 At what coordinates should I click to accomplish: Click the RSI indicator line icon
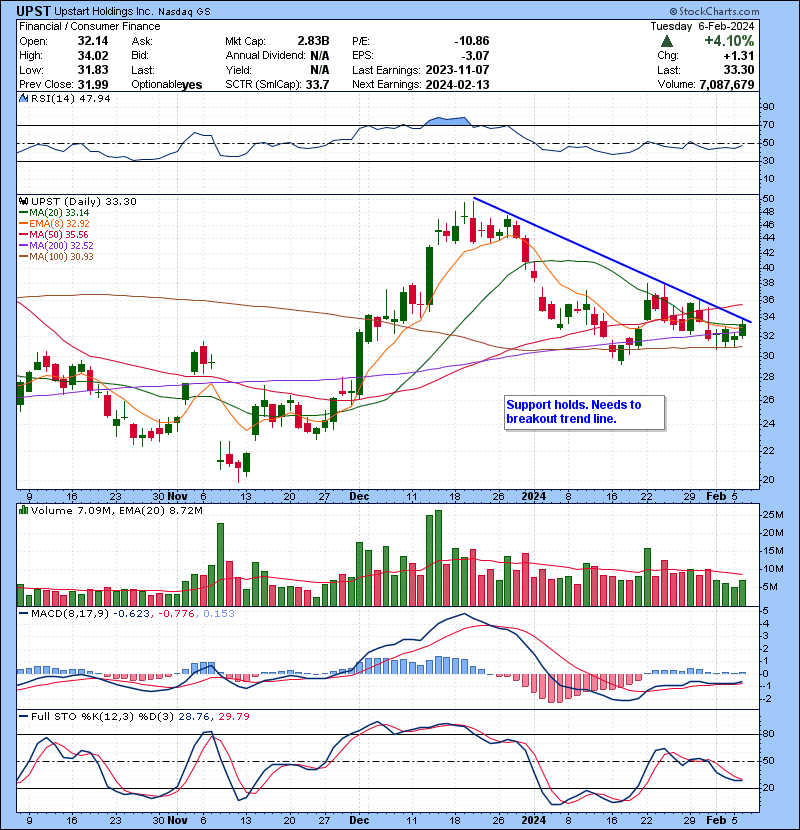[x=24, y=98]
